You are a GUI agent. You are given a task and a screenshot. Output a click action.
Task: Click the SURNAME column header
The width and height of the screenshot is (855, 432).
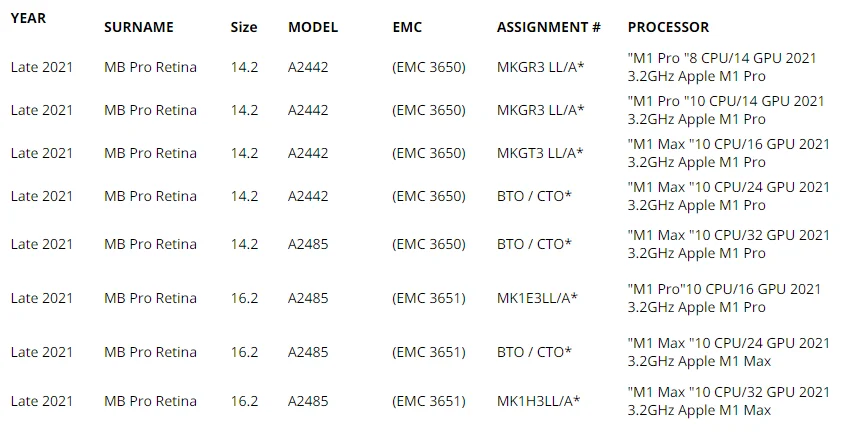point(139,27)
